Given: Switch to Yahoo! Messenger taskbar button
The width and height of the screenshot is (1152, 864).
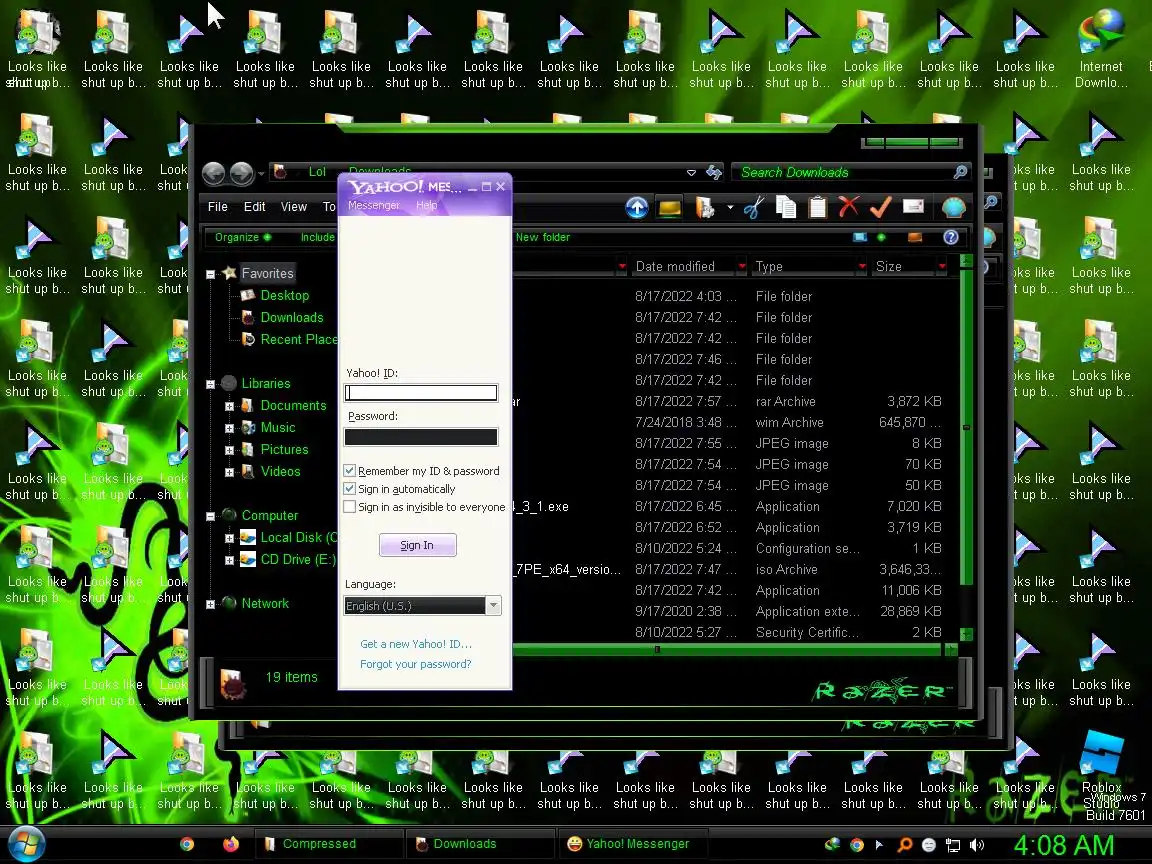Looking at the screenshot, I should point(633,844).
